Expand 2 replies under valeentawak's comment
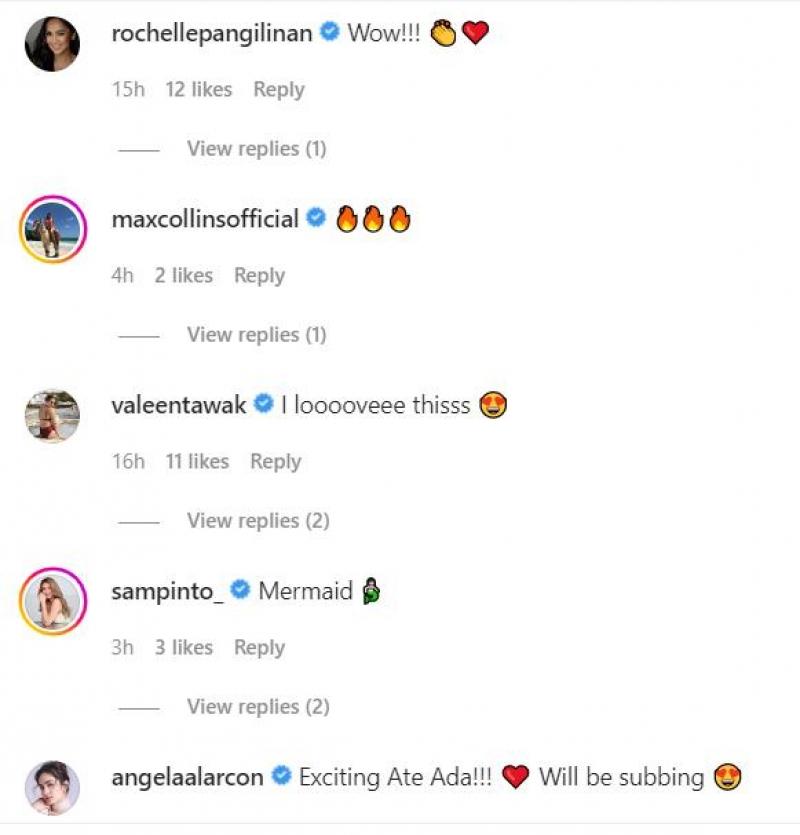800x835 pixels. pos(257,521)
